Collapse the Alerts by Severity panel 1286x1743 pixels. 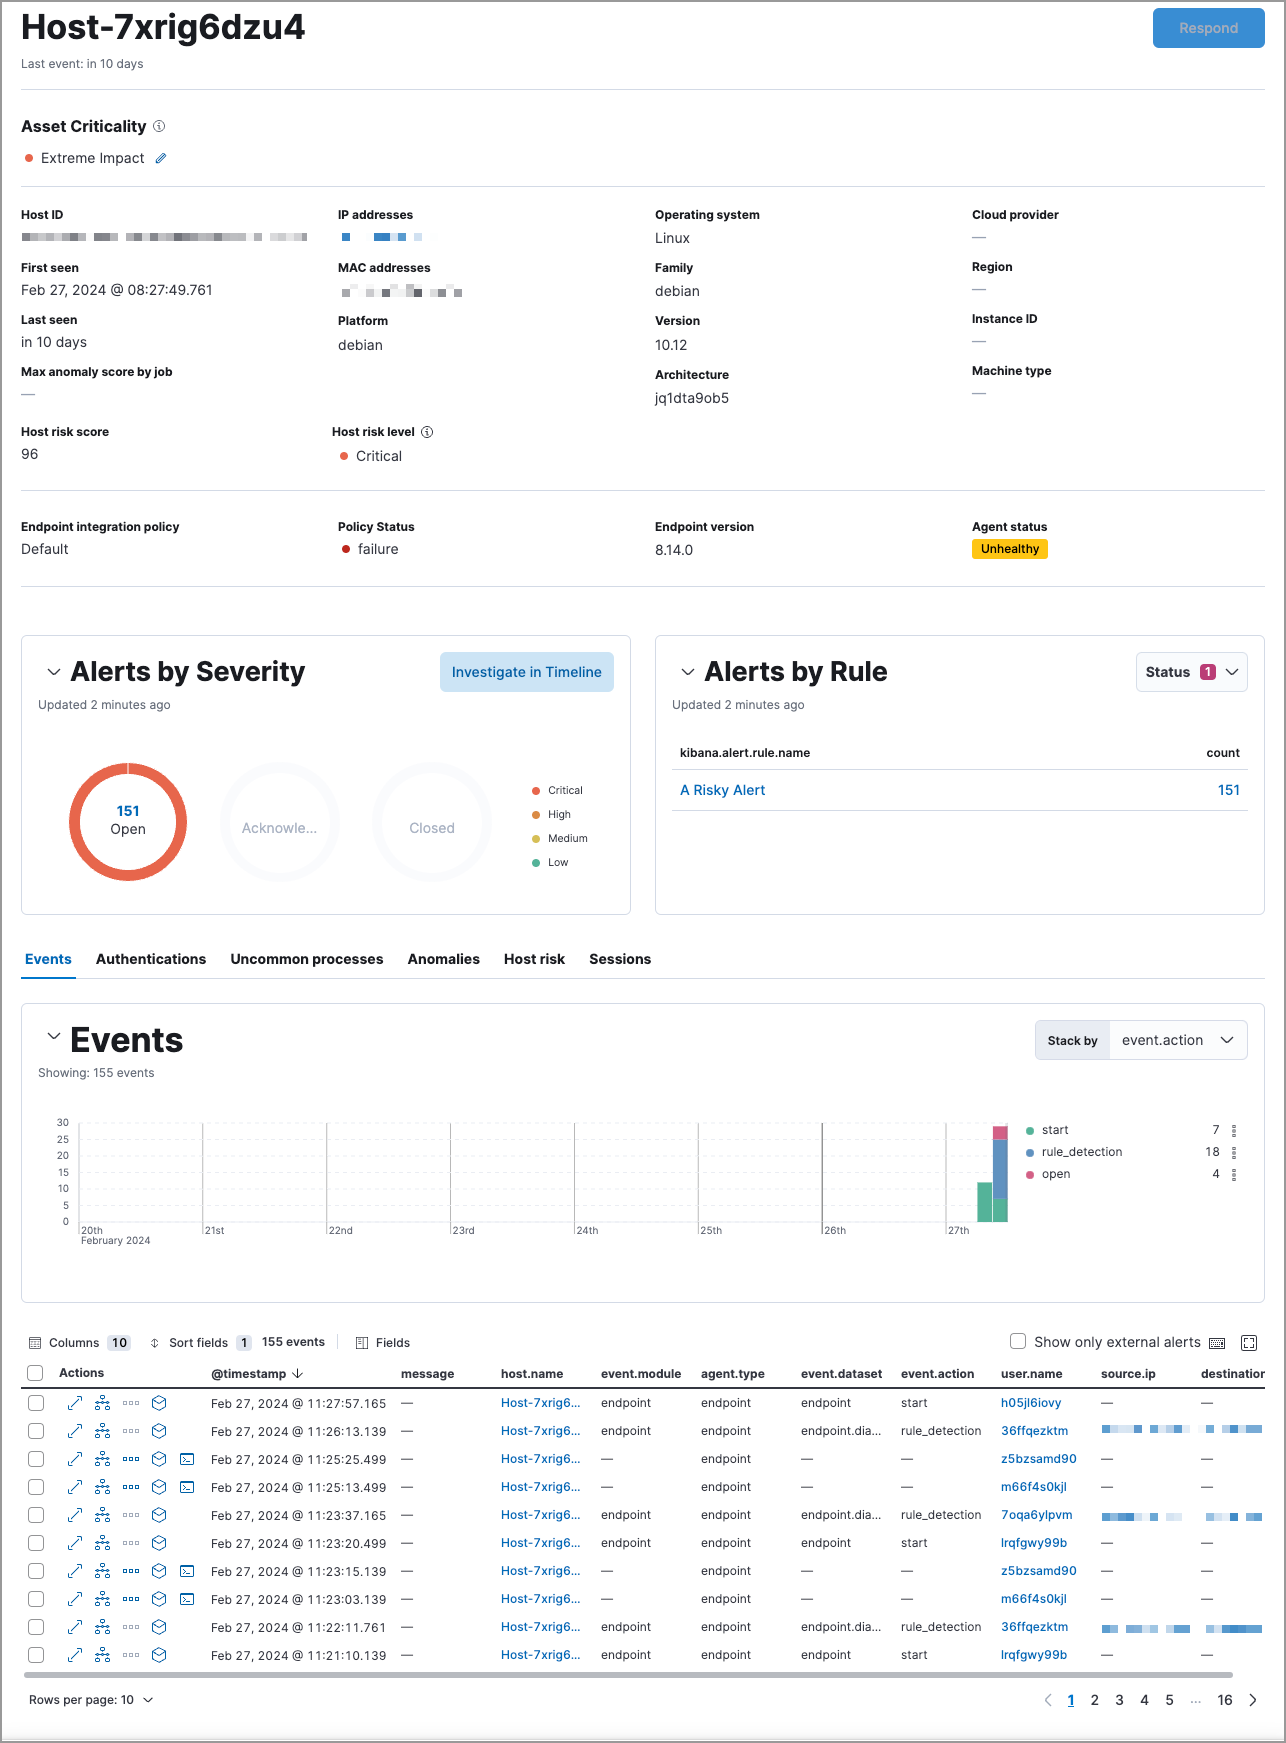pos(54,672)
